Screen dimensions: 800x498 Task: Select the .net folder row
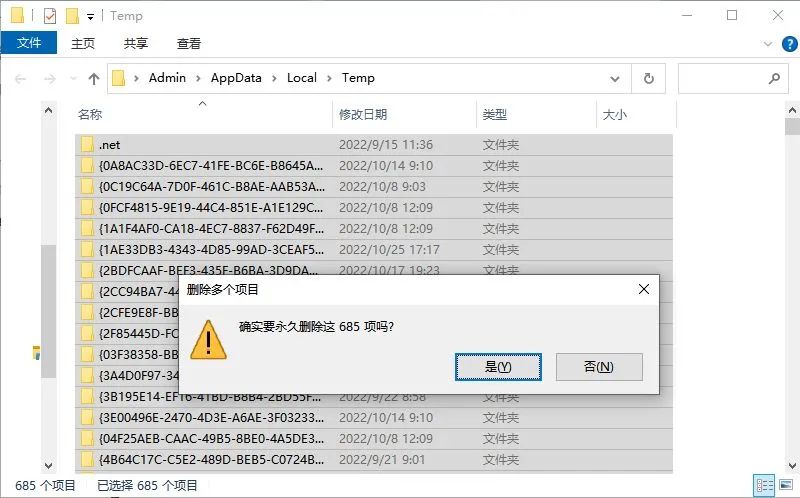pos(374,145)
